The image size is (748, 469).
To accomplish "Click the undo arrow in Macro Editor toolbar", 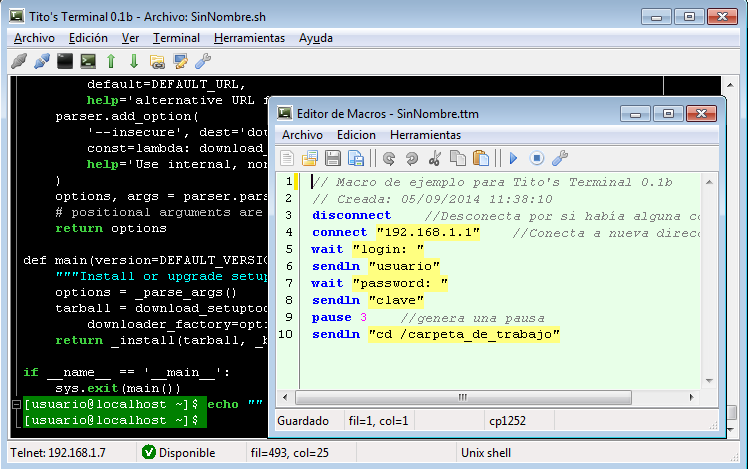I will tap(387, 158).
